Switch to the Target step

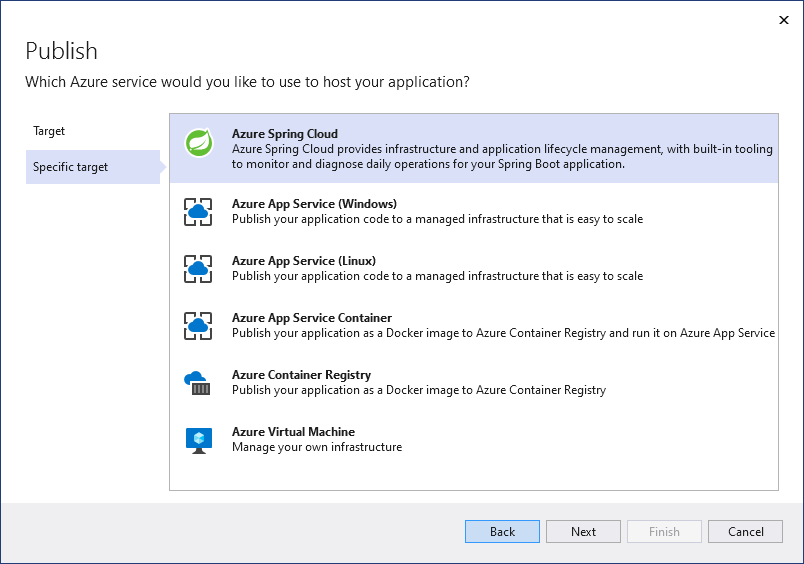[x=49, y=131]
